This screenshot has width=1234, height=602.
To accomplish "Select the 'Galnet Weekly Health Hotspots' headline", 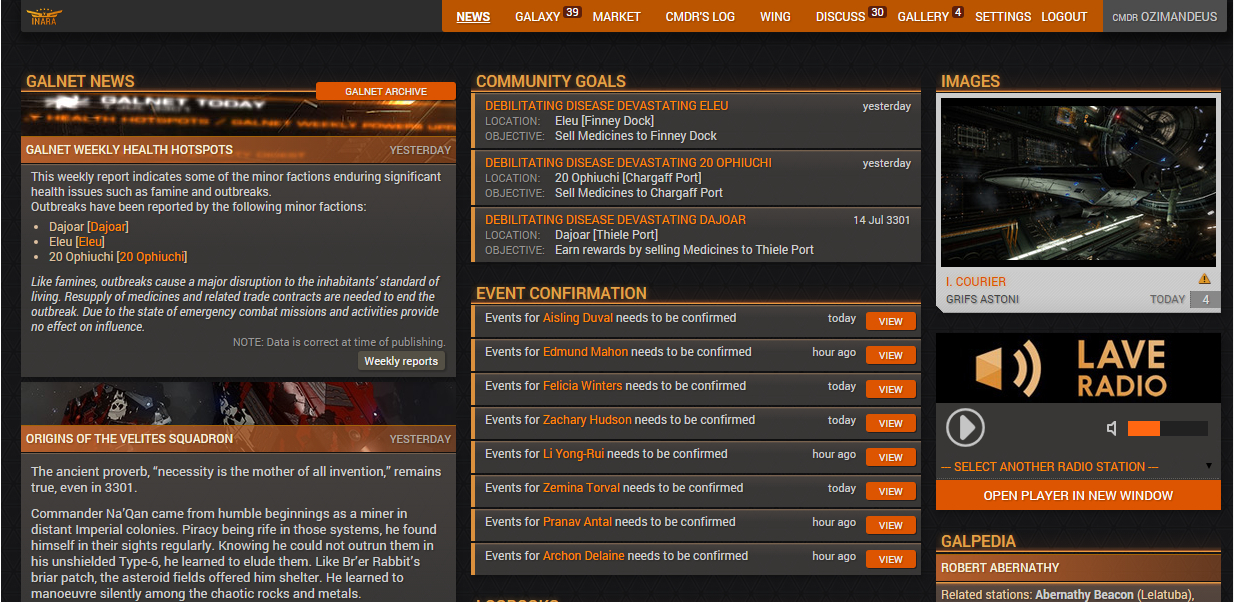I will pyautogui.click(x=129, y=150).
